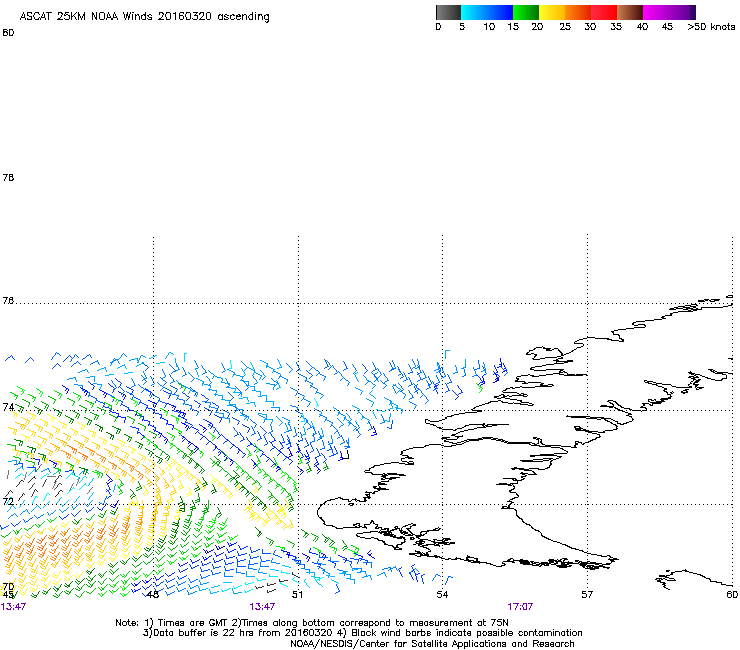Viewport: 740px width, 650px height.
Task: Click the "13:47" time between longitudes 48 and 51
Action: click(262, 607)
